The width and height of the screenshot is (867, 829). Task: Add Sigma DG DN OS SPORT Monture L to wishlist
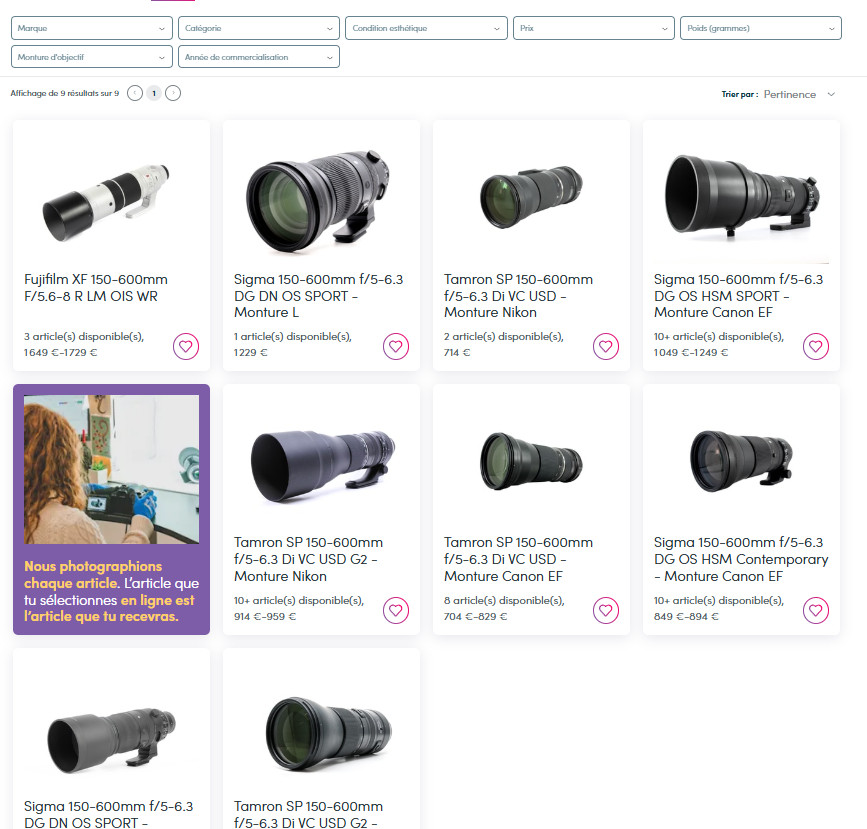coord(396,346)
